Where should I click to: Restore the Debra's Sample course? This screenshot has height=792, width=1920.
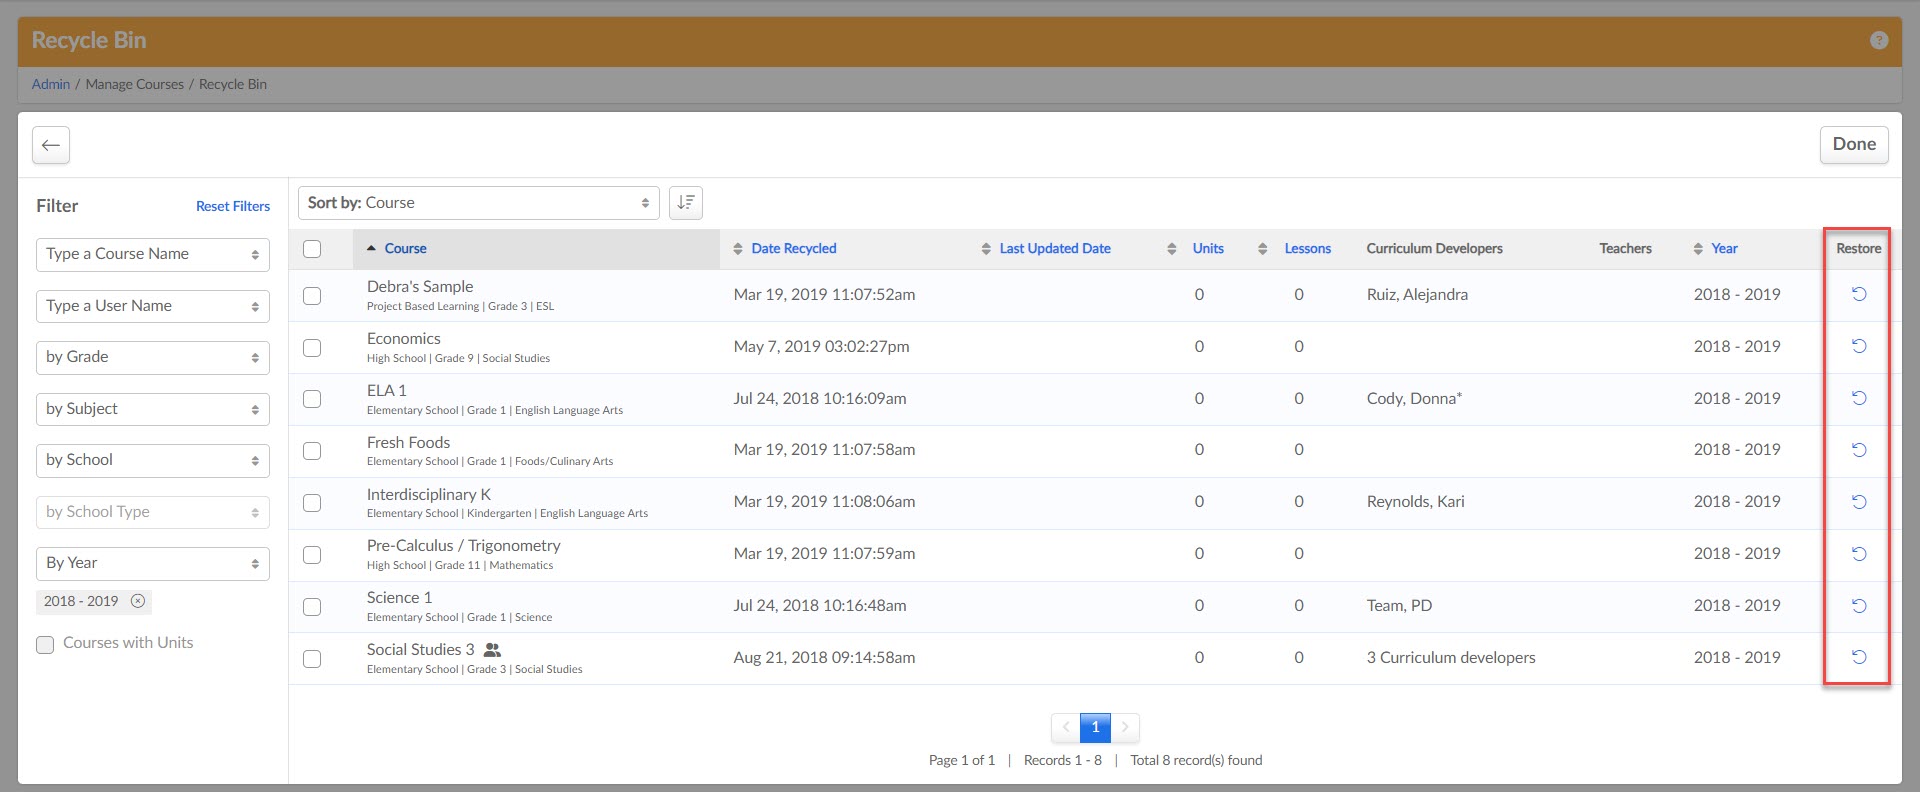point(1859,294)
